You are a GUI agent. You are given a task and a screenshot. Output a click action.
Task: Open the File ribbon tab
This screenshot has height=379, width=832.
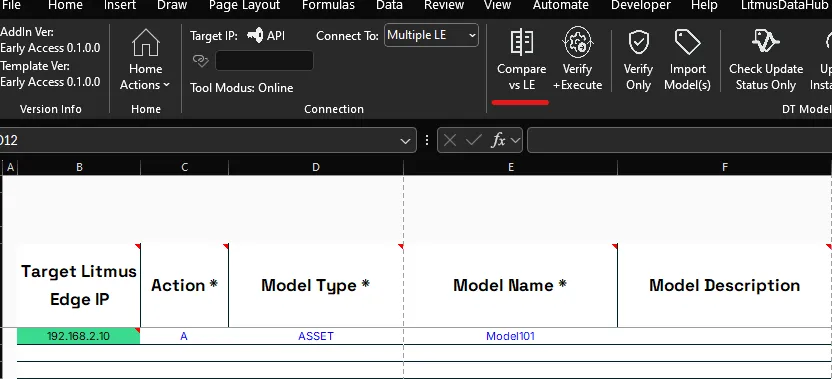(x=10, y=5)
